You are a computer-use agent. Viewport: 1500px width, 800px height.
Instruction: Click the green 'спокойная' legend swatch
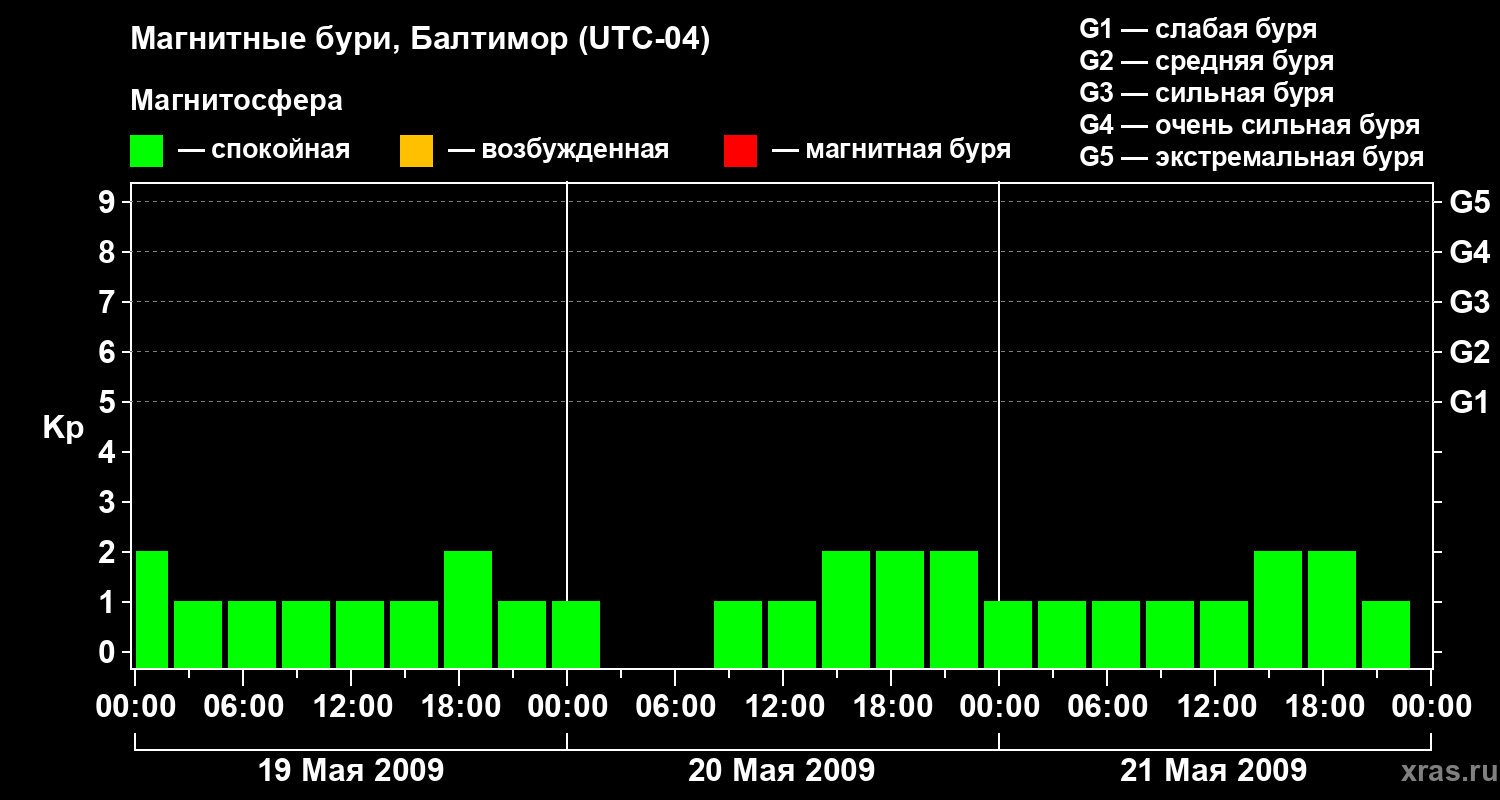click(146, 151)
